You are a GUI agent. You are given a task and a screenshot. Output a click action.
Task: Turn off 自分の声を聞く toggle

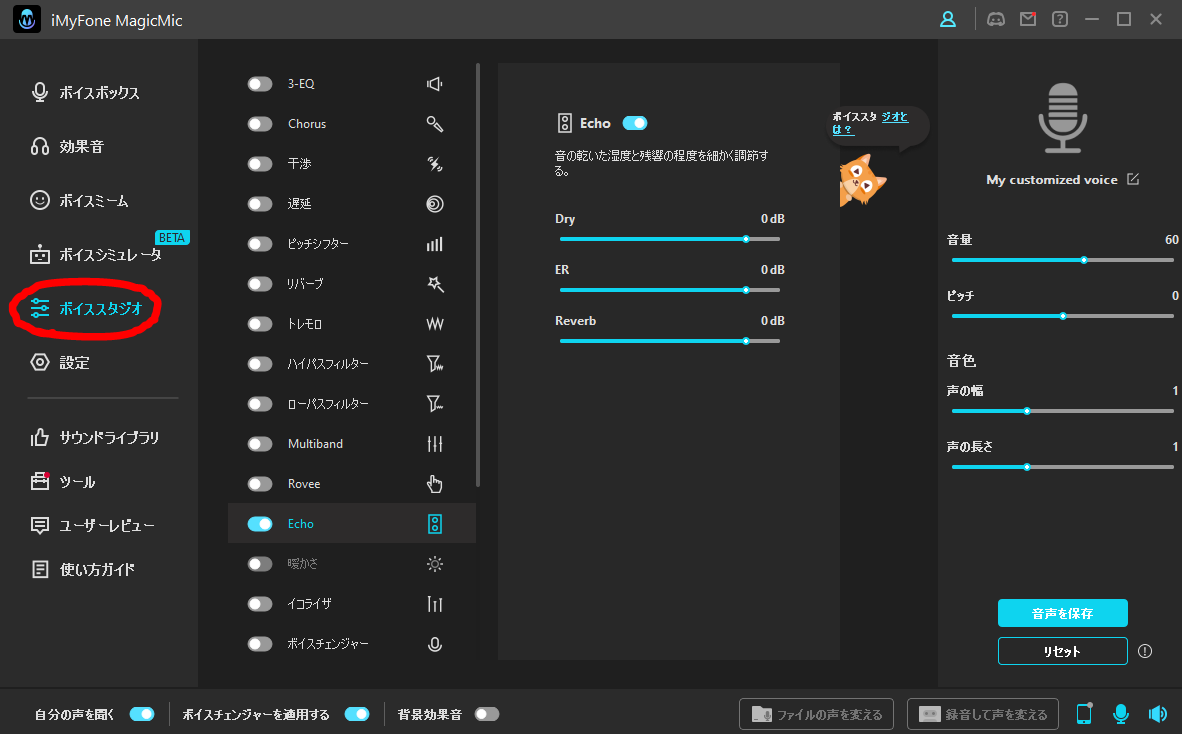tap(142, 714)
